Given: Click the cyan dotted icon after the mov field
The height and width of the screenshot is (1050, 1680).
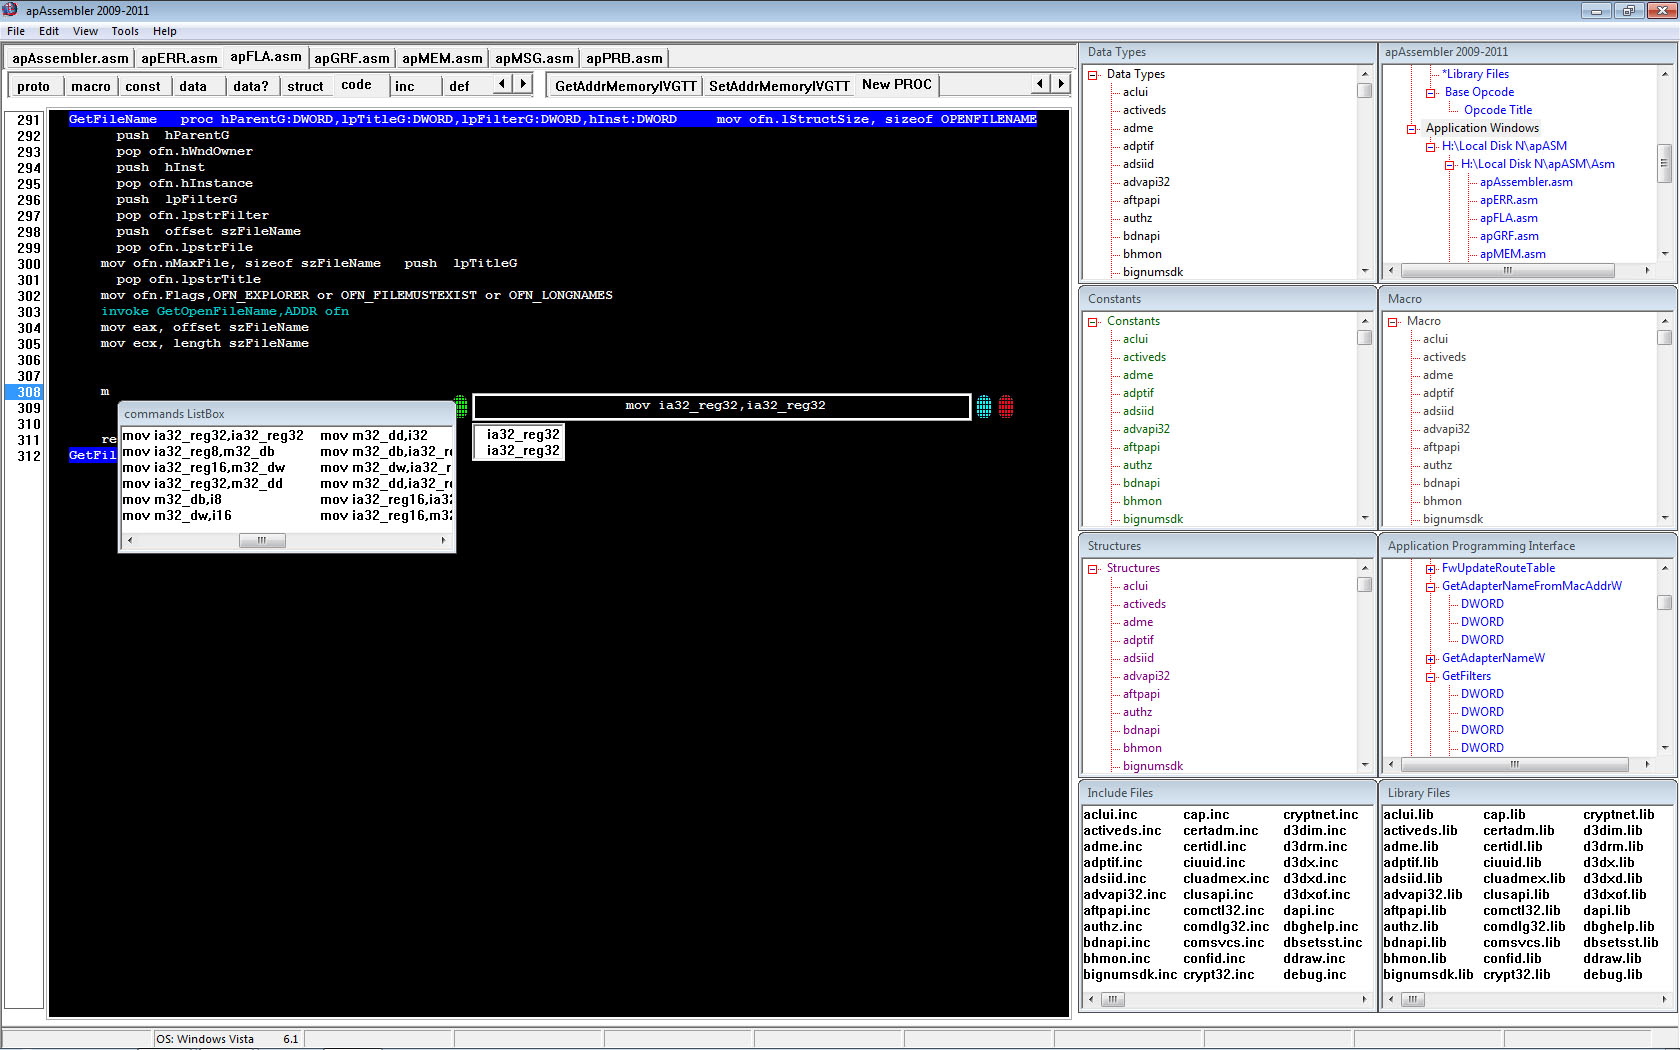Looking at the screenshot, I should point(984,406).
